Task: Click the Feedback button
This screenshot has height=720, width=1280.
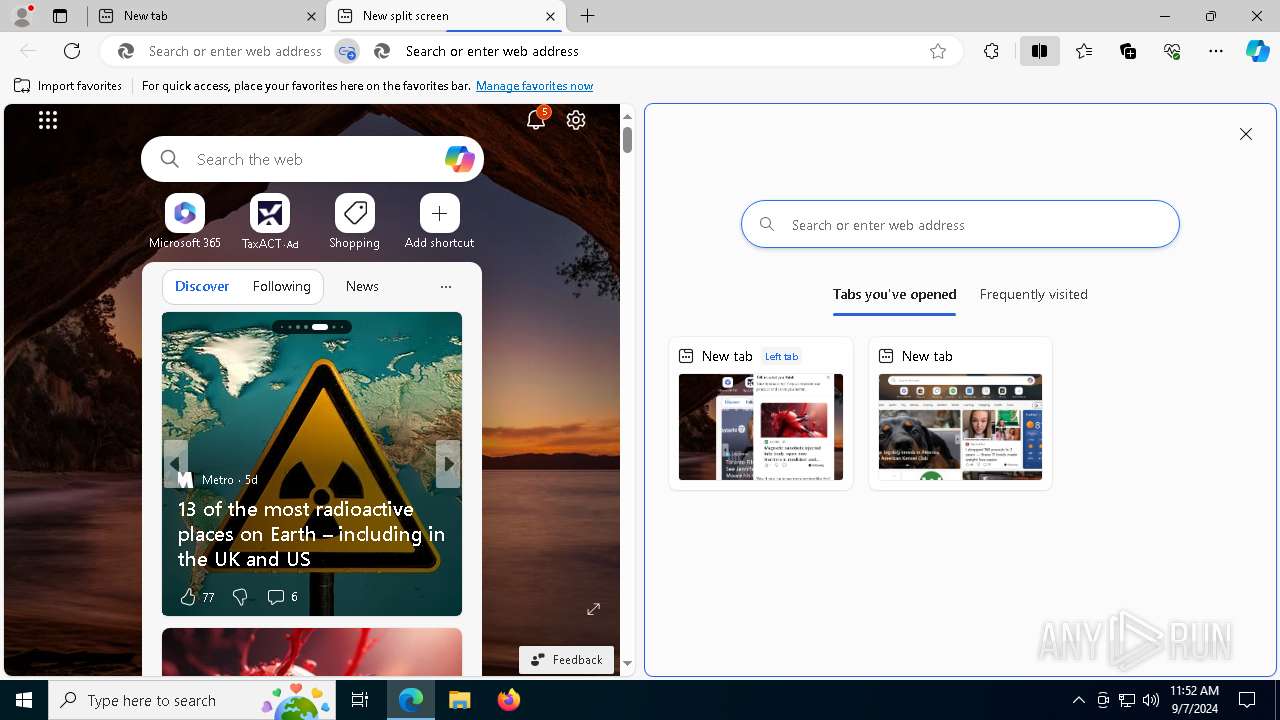Action: [x=566, y=660]
